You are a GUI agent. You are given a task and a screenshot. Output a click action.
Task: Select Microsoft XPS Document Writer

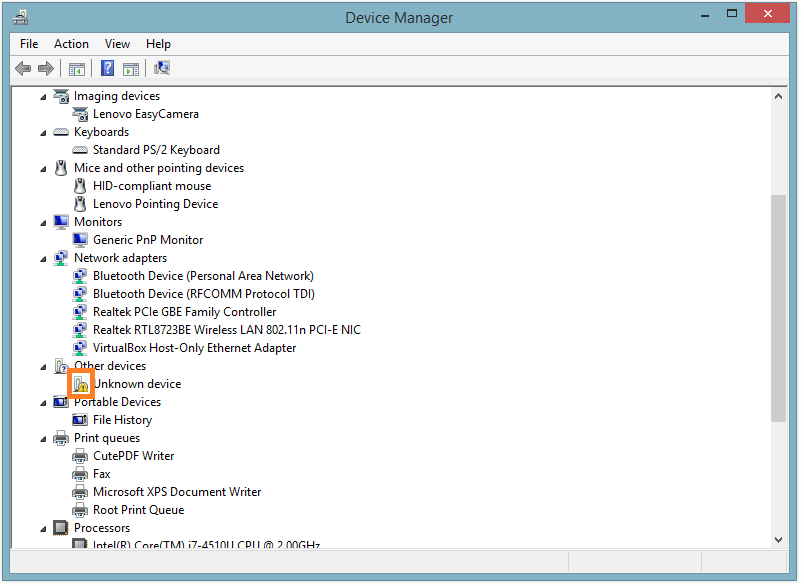pos(177,492)
